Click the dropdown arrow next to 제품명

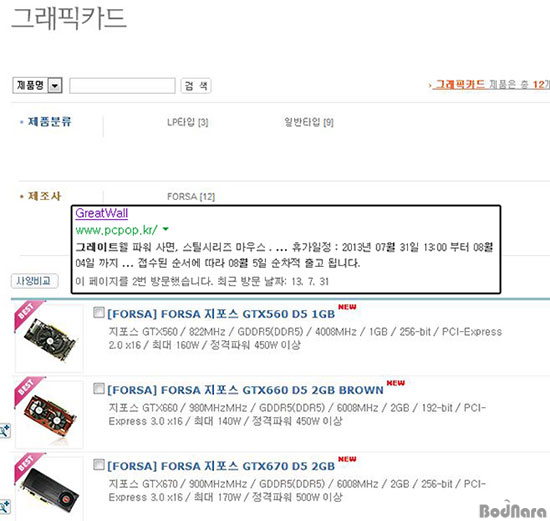coord(55,86)
